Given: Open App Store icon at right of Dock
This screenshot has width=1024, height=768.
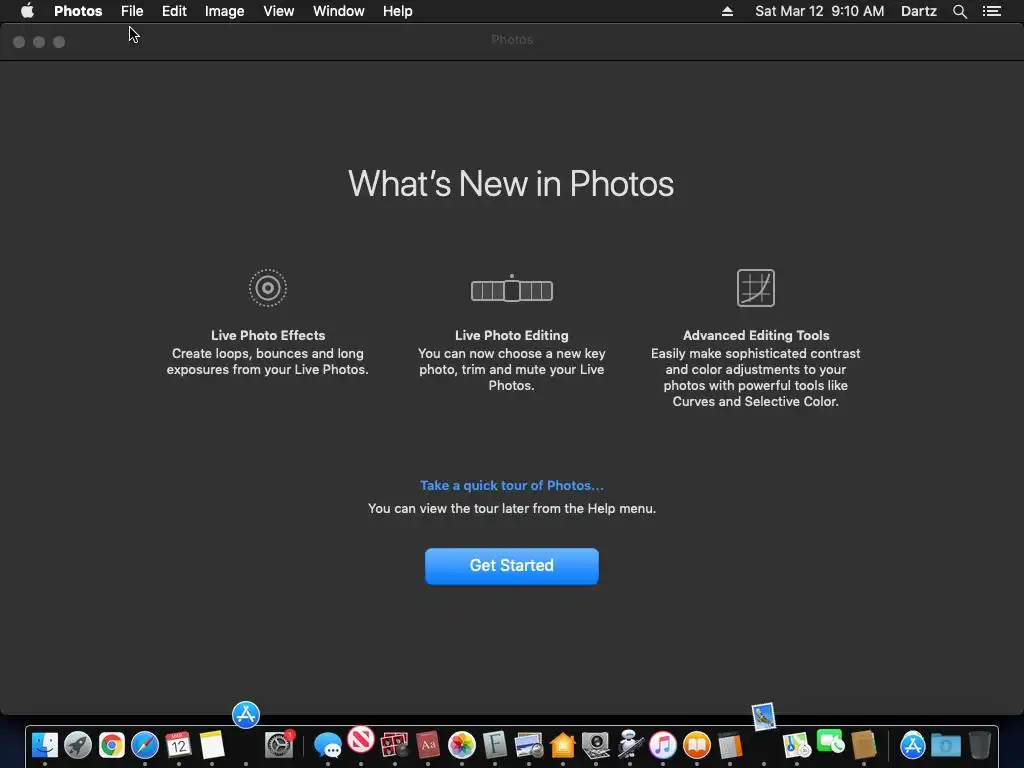Looking at the screenshot, I should point(912,744).
